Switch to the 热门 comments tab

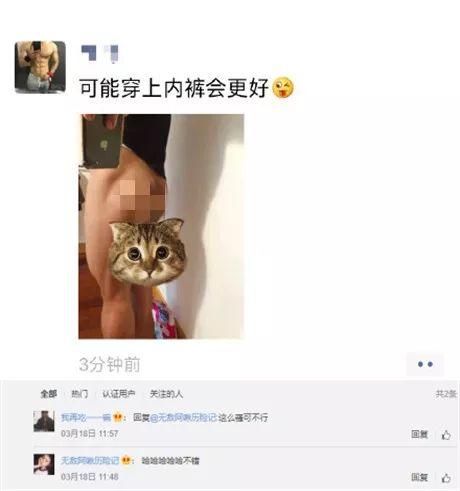(80, 394)
